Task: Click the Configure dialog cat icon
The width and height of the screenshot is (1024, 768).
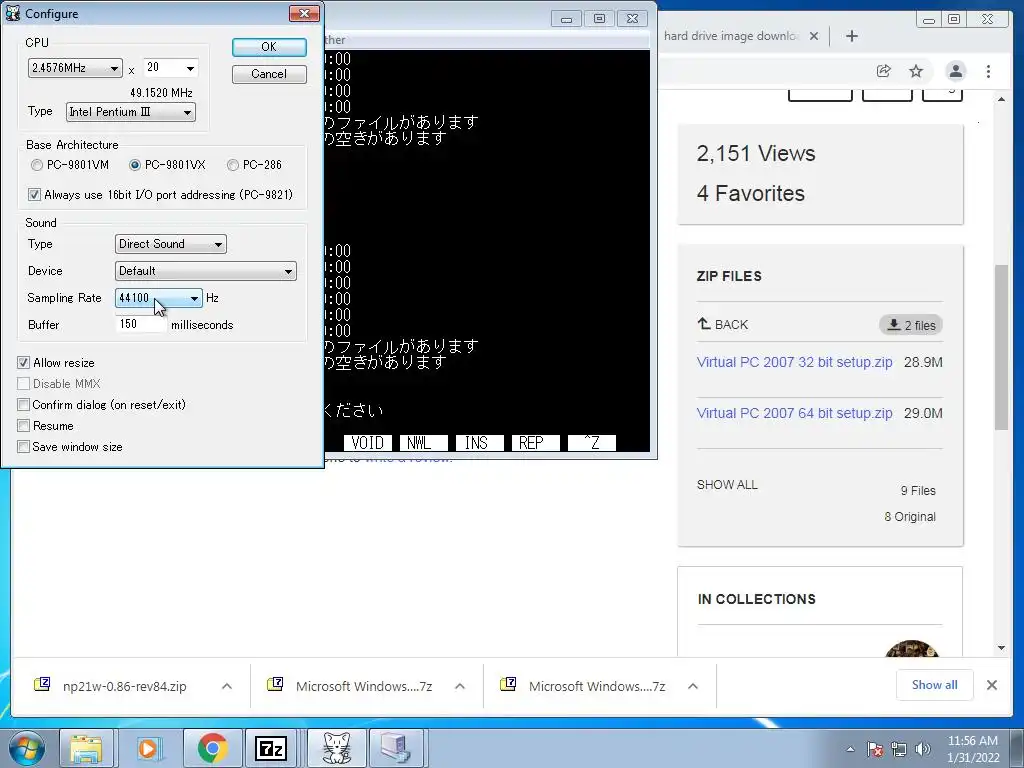Action: [x=12, y=13]
